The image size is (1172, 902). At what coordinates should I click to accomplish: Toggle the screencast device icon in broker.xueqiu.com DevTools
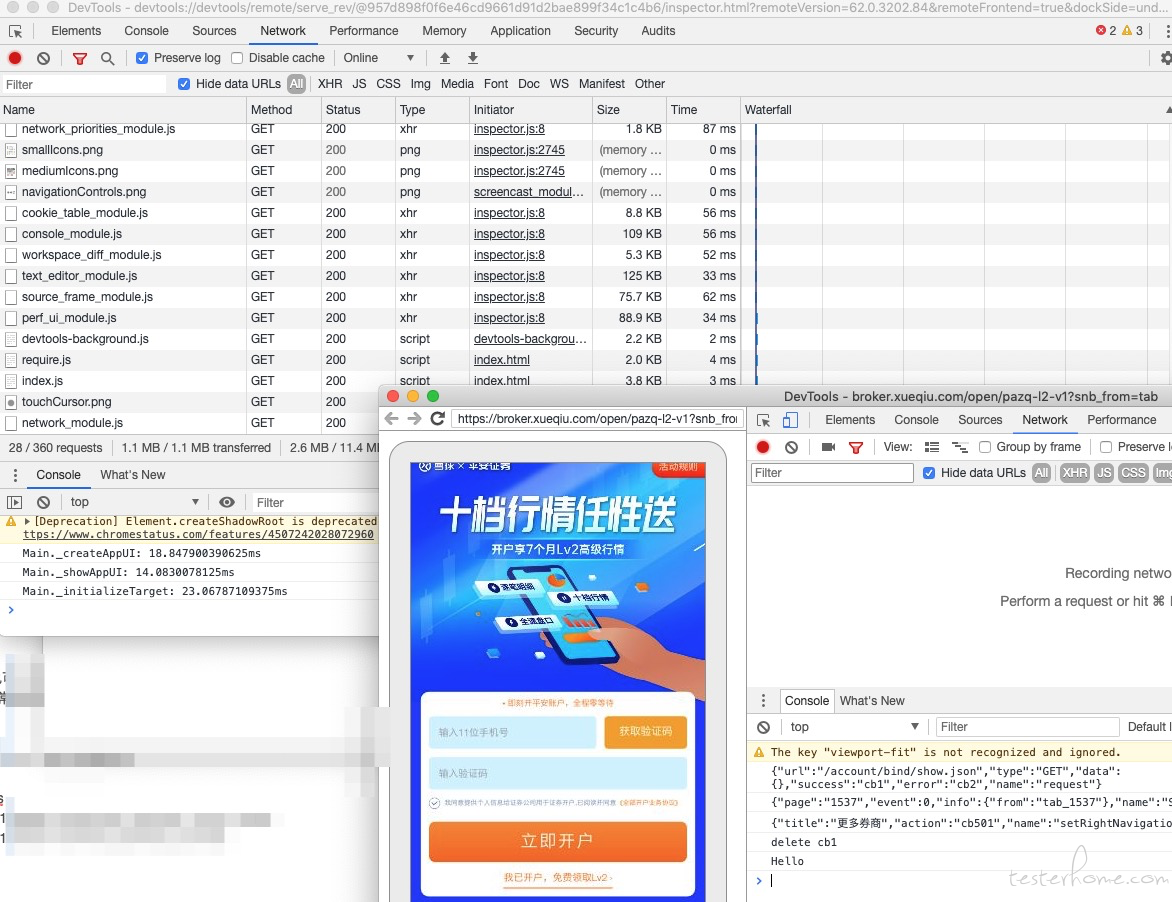(790, 421)
